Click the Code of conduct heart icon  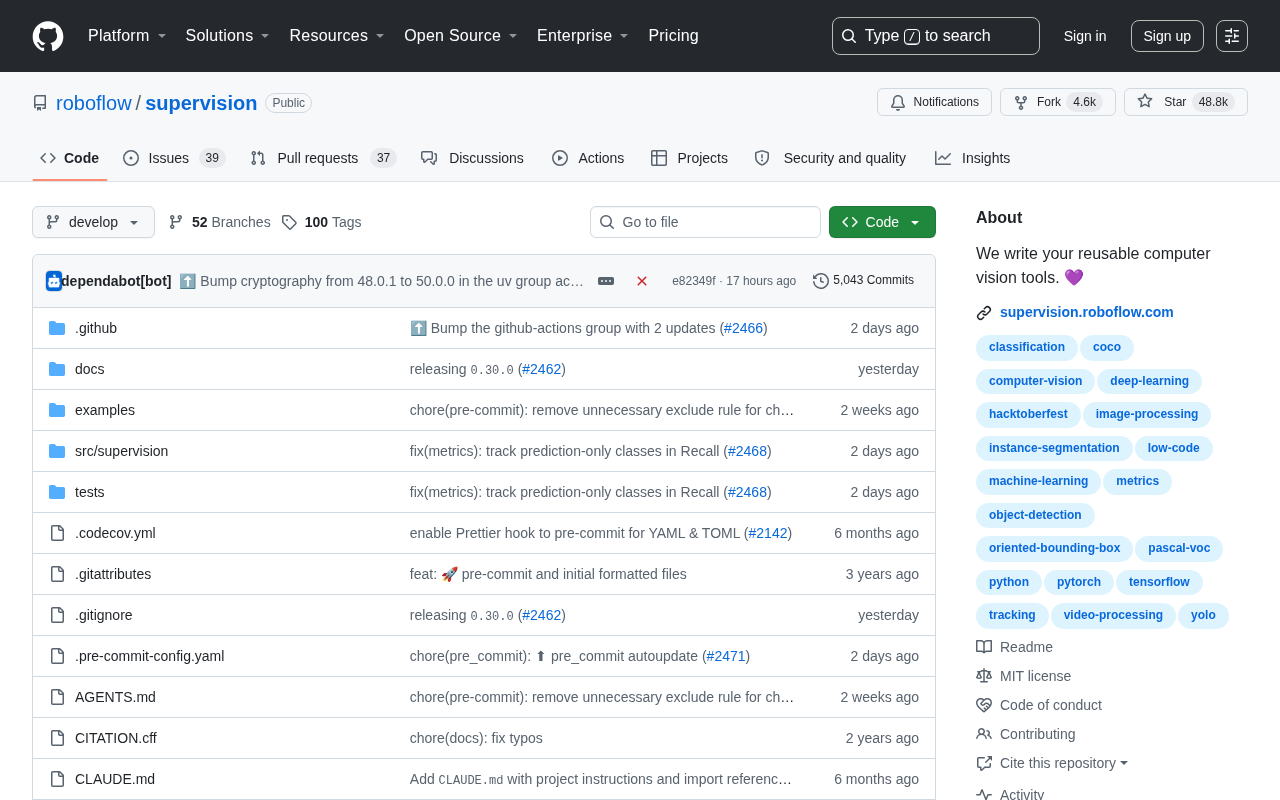[984, 705]
